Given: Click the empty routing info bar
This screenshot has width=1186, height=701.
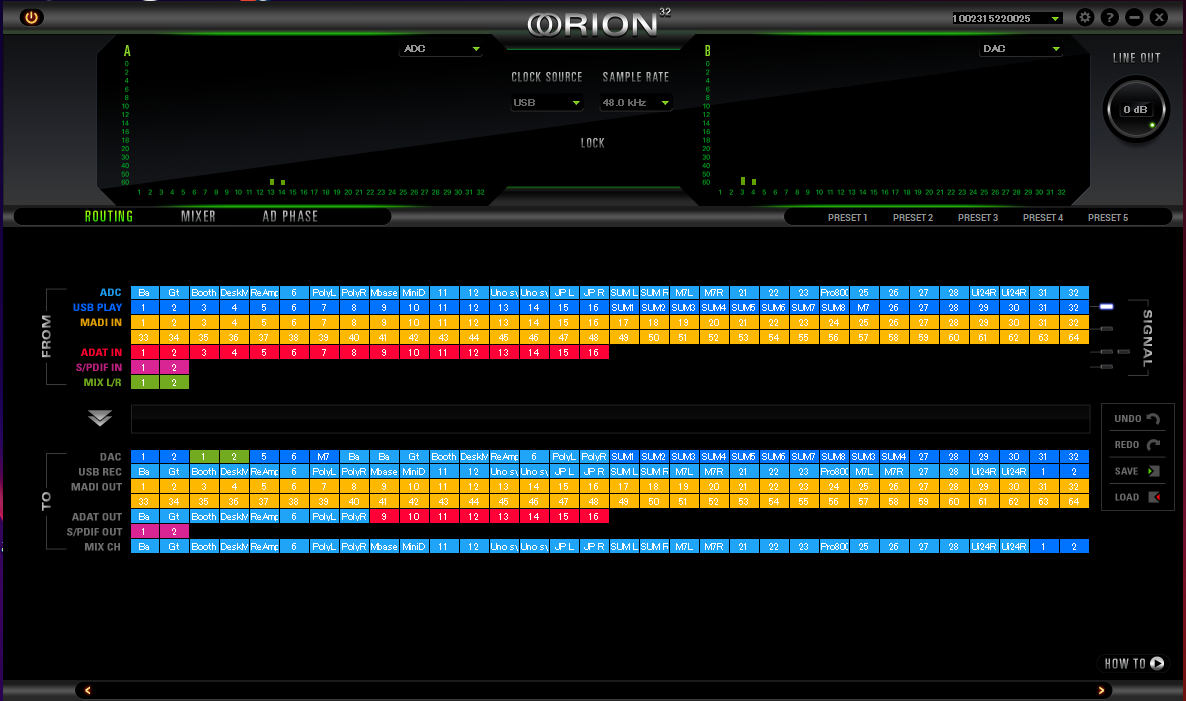Looking at the screenshot, I should (x=610, y=418).
